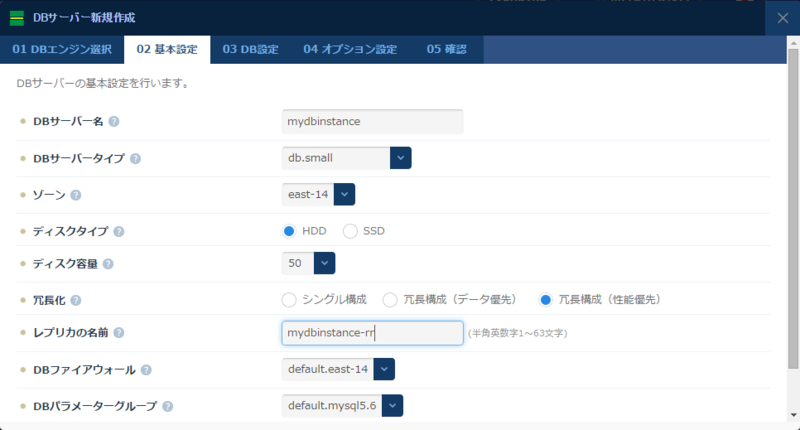Select HDD disk type radio button
800x430 pixels.
coord(289,231)
